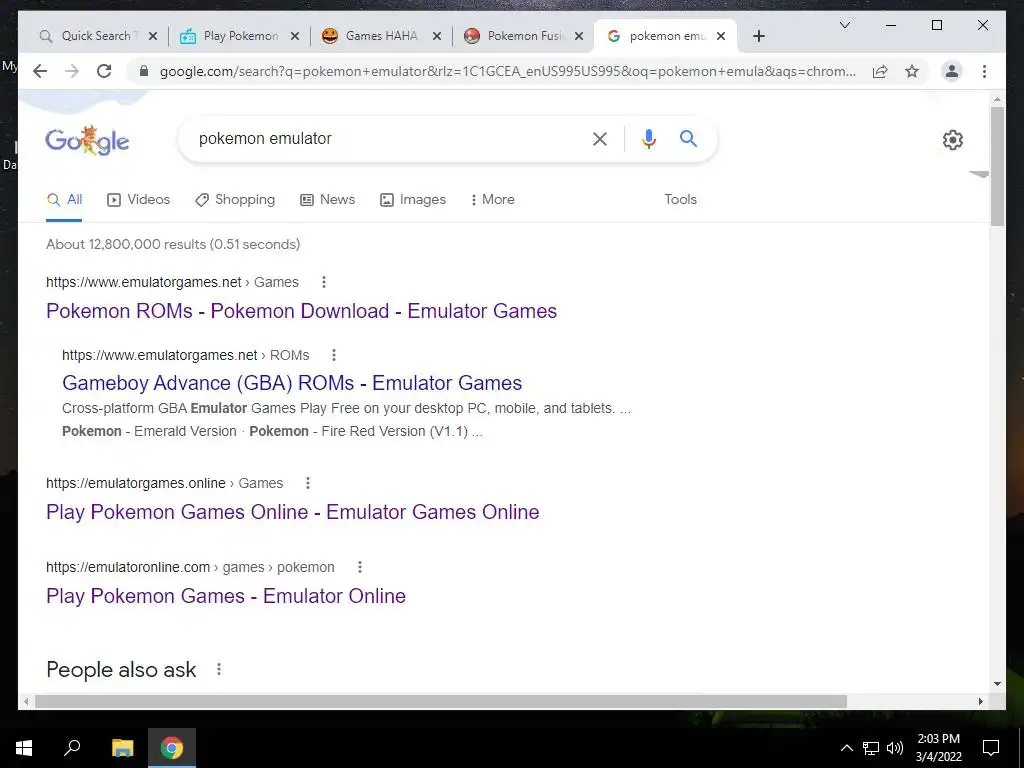Close the pokemon emulator Google tab
1024x768 pixels.
721,36
